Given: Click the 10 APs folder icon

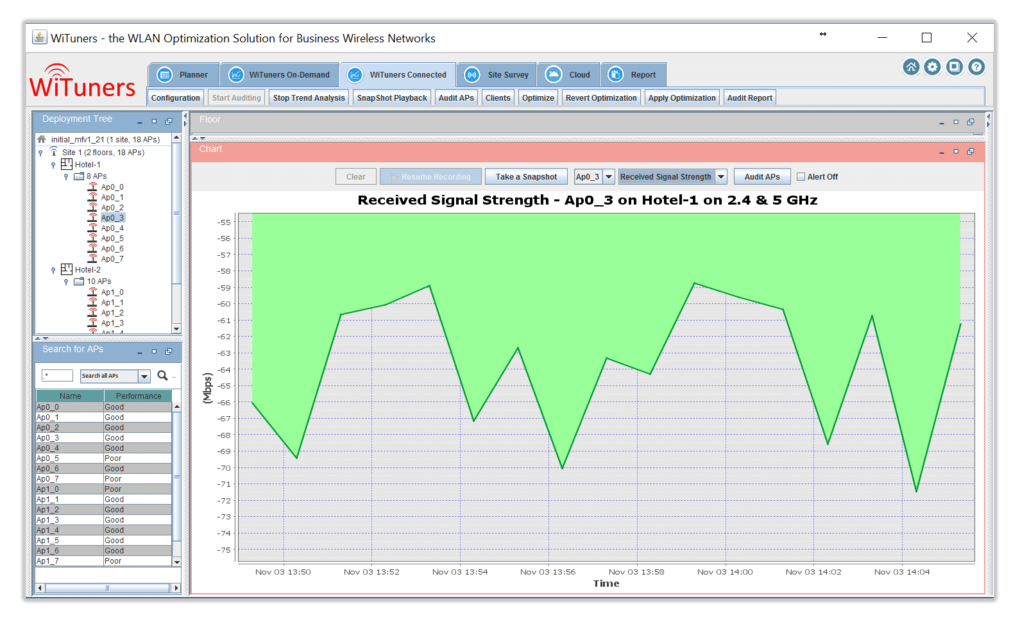Looking at the screenshot, I should tap(79, 281).
